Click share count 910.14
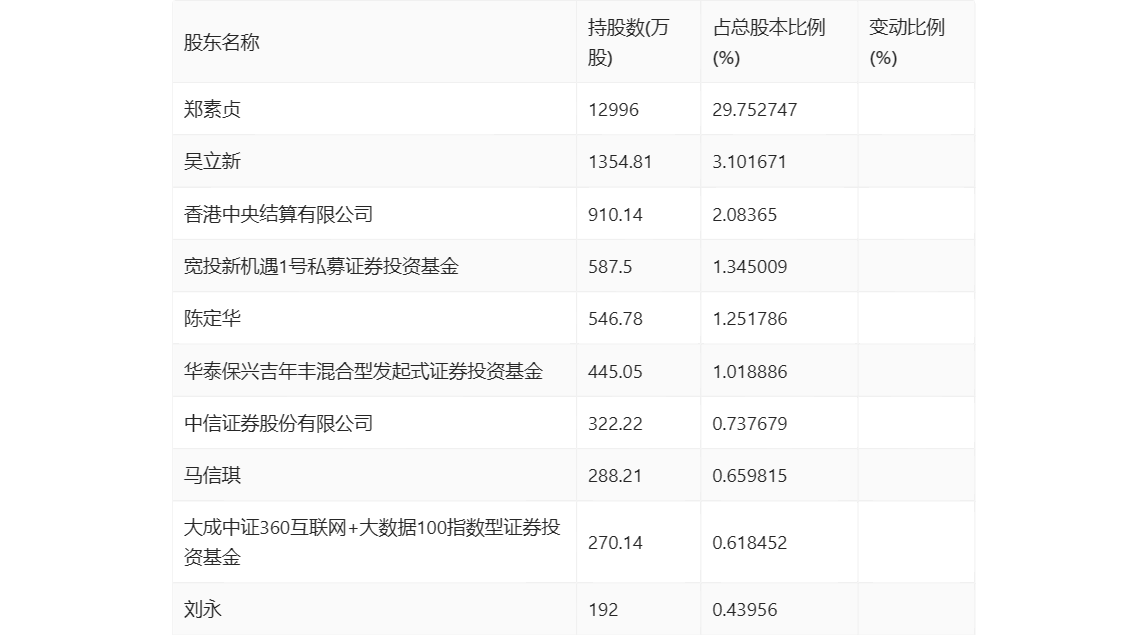 coord(615,215)
